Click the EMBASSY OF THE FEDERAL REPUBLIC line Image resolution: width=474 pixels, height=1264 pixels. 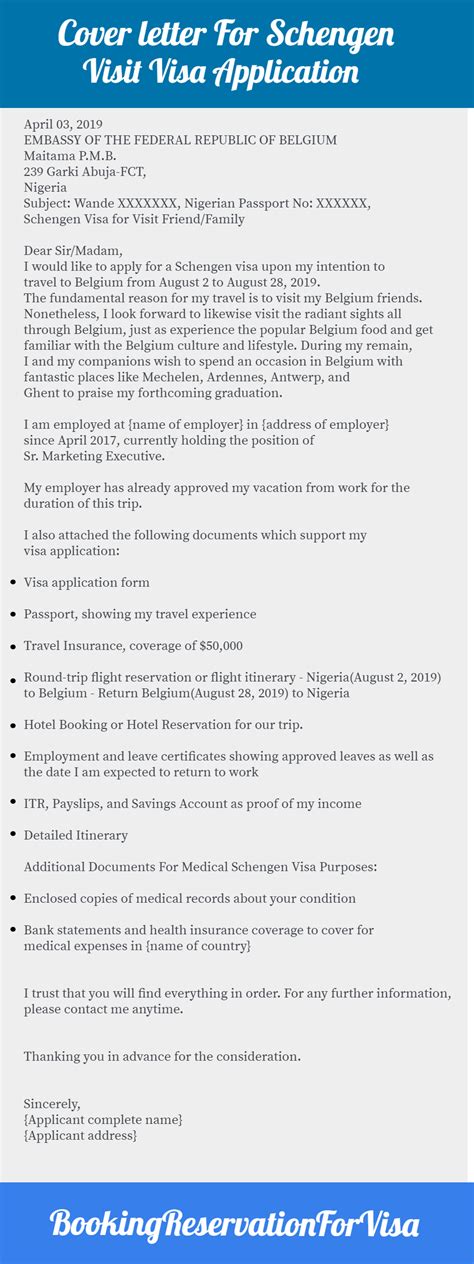180,140
